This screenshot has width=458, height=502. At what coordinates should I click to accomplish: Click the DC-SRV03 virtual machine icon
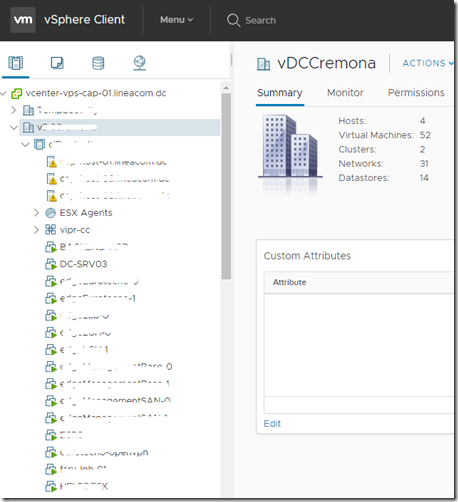(x=51, y=264)
